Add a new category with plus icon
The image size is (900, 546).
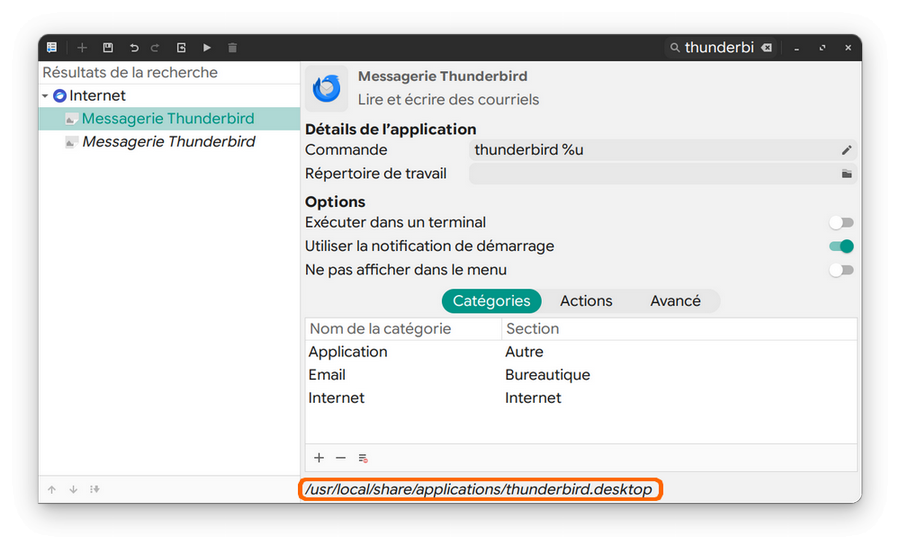319,458
